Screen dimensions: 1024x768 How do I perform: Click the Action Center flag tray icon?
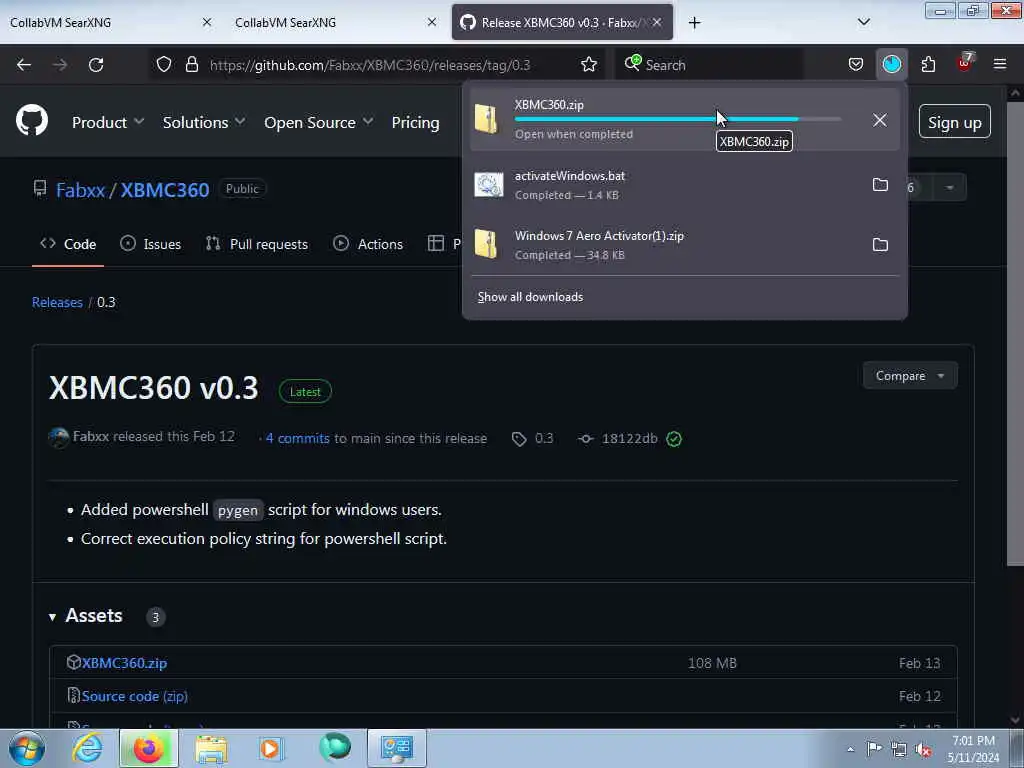874,748
